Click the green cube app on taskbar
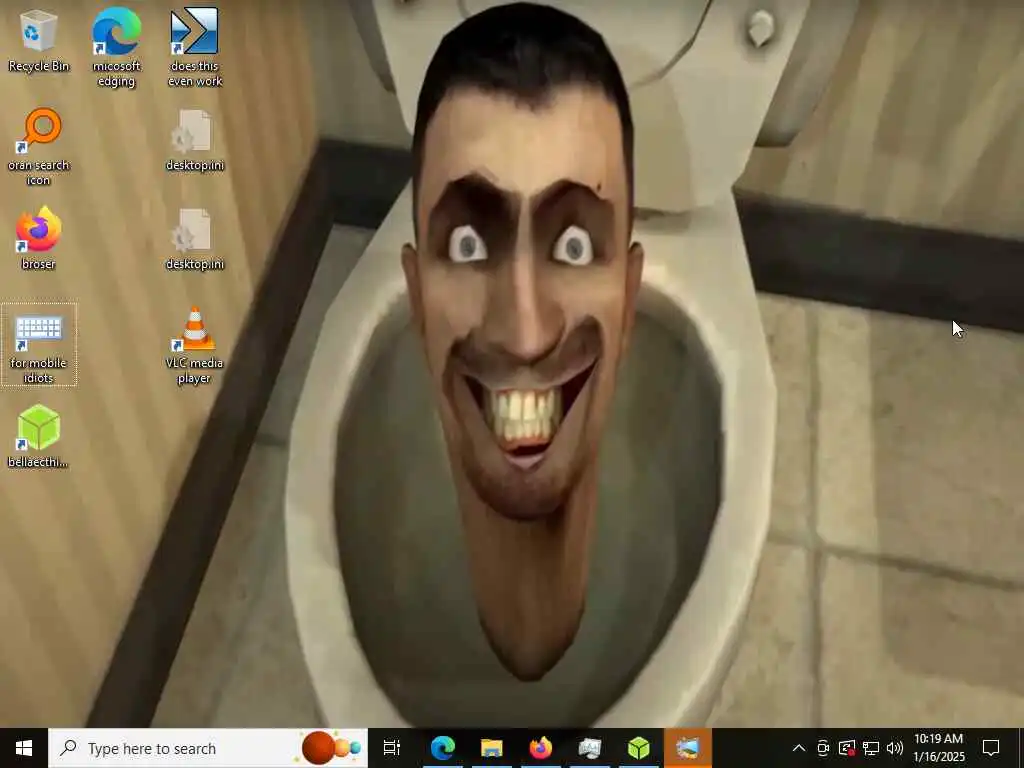This screenshot has height=768, width=1024. coord(639,748)
